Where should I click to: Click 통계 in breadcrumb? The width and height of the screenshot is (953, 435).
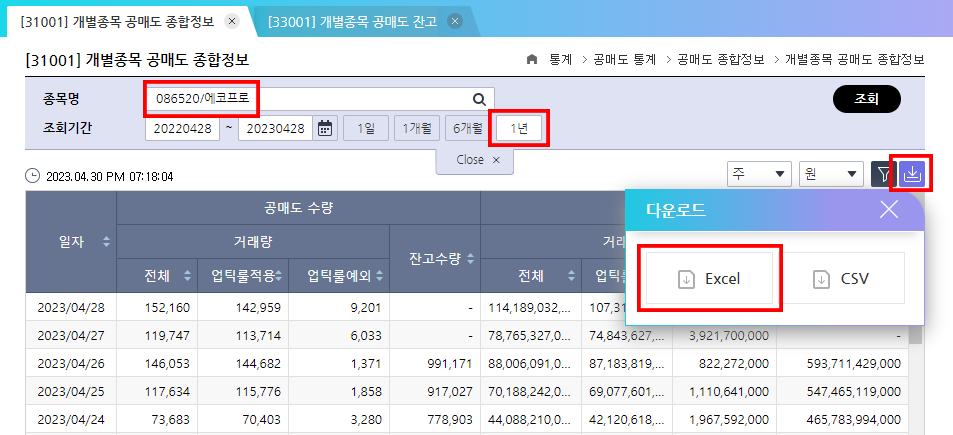(x=560, y=60)
